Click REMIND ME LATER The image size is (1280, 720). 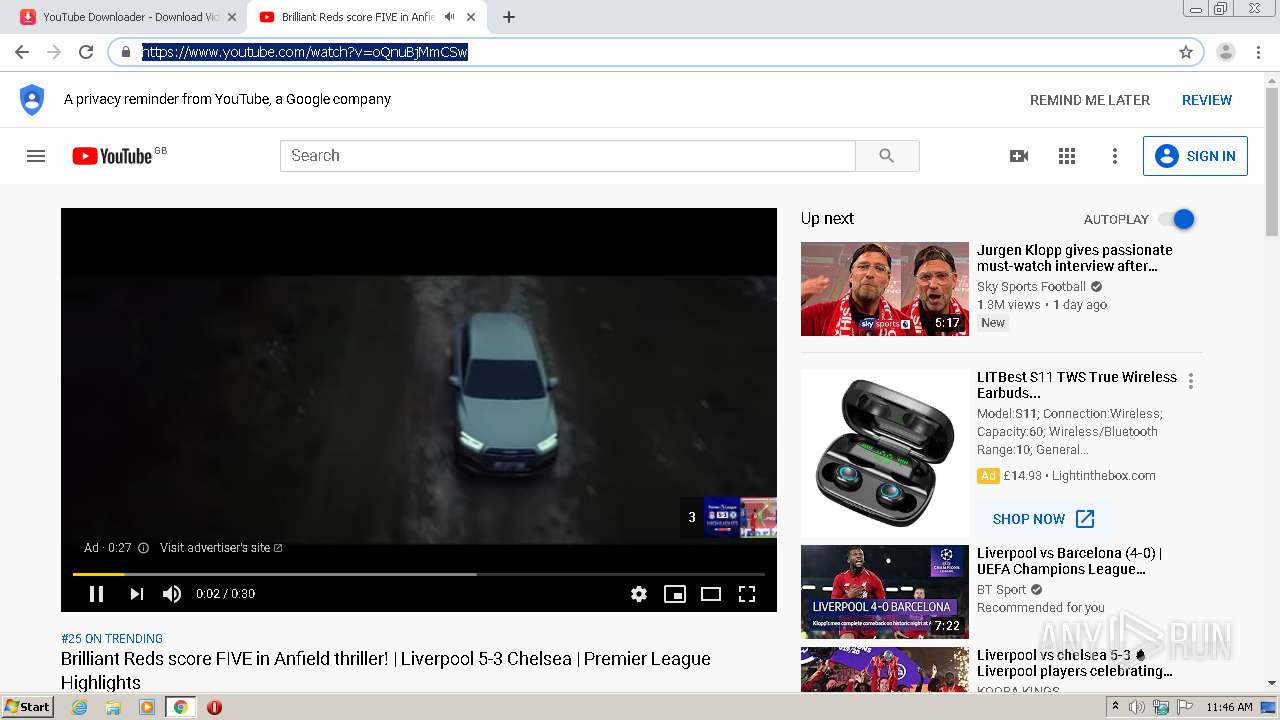point(1090,100)
